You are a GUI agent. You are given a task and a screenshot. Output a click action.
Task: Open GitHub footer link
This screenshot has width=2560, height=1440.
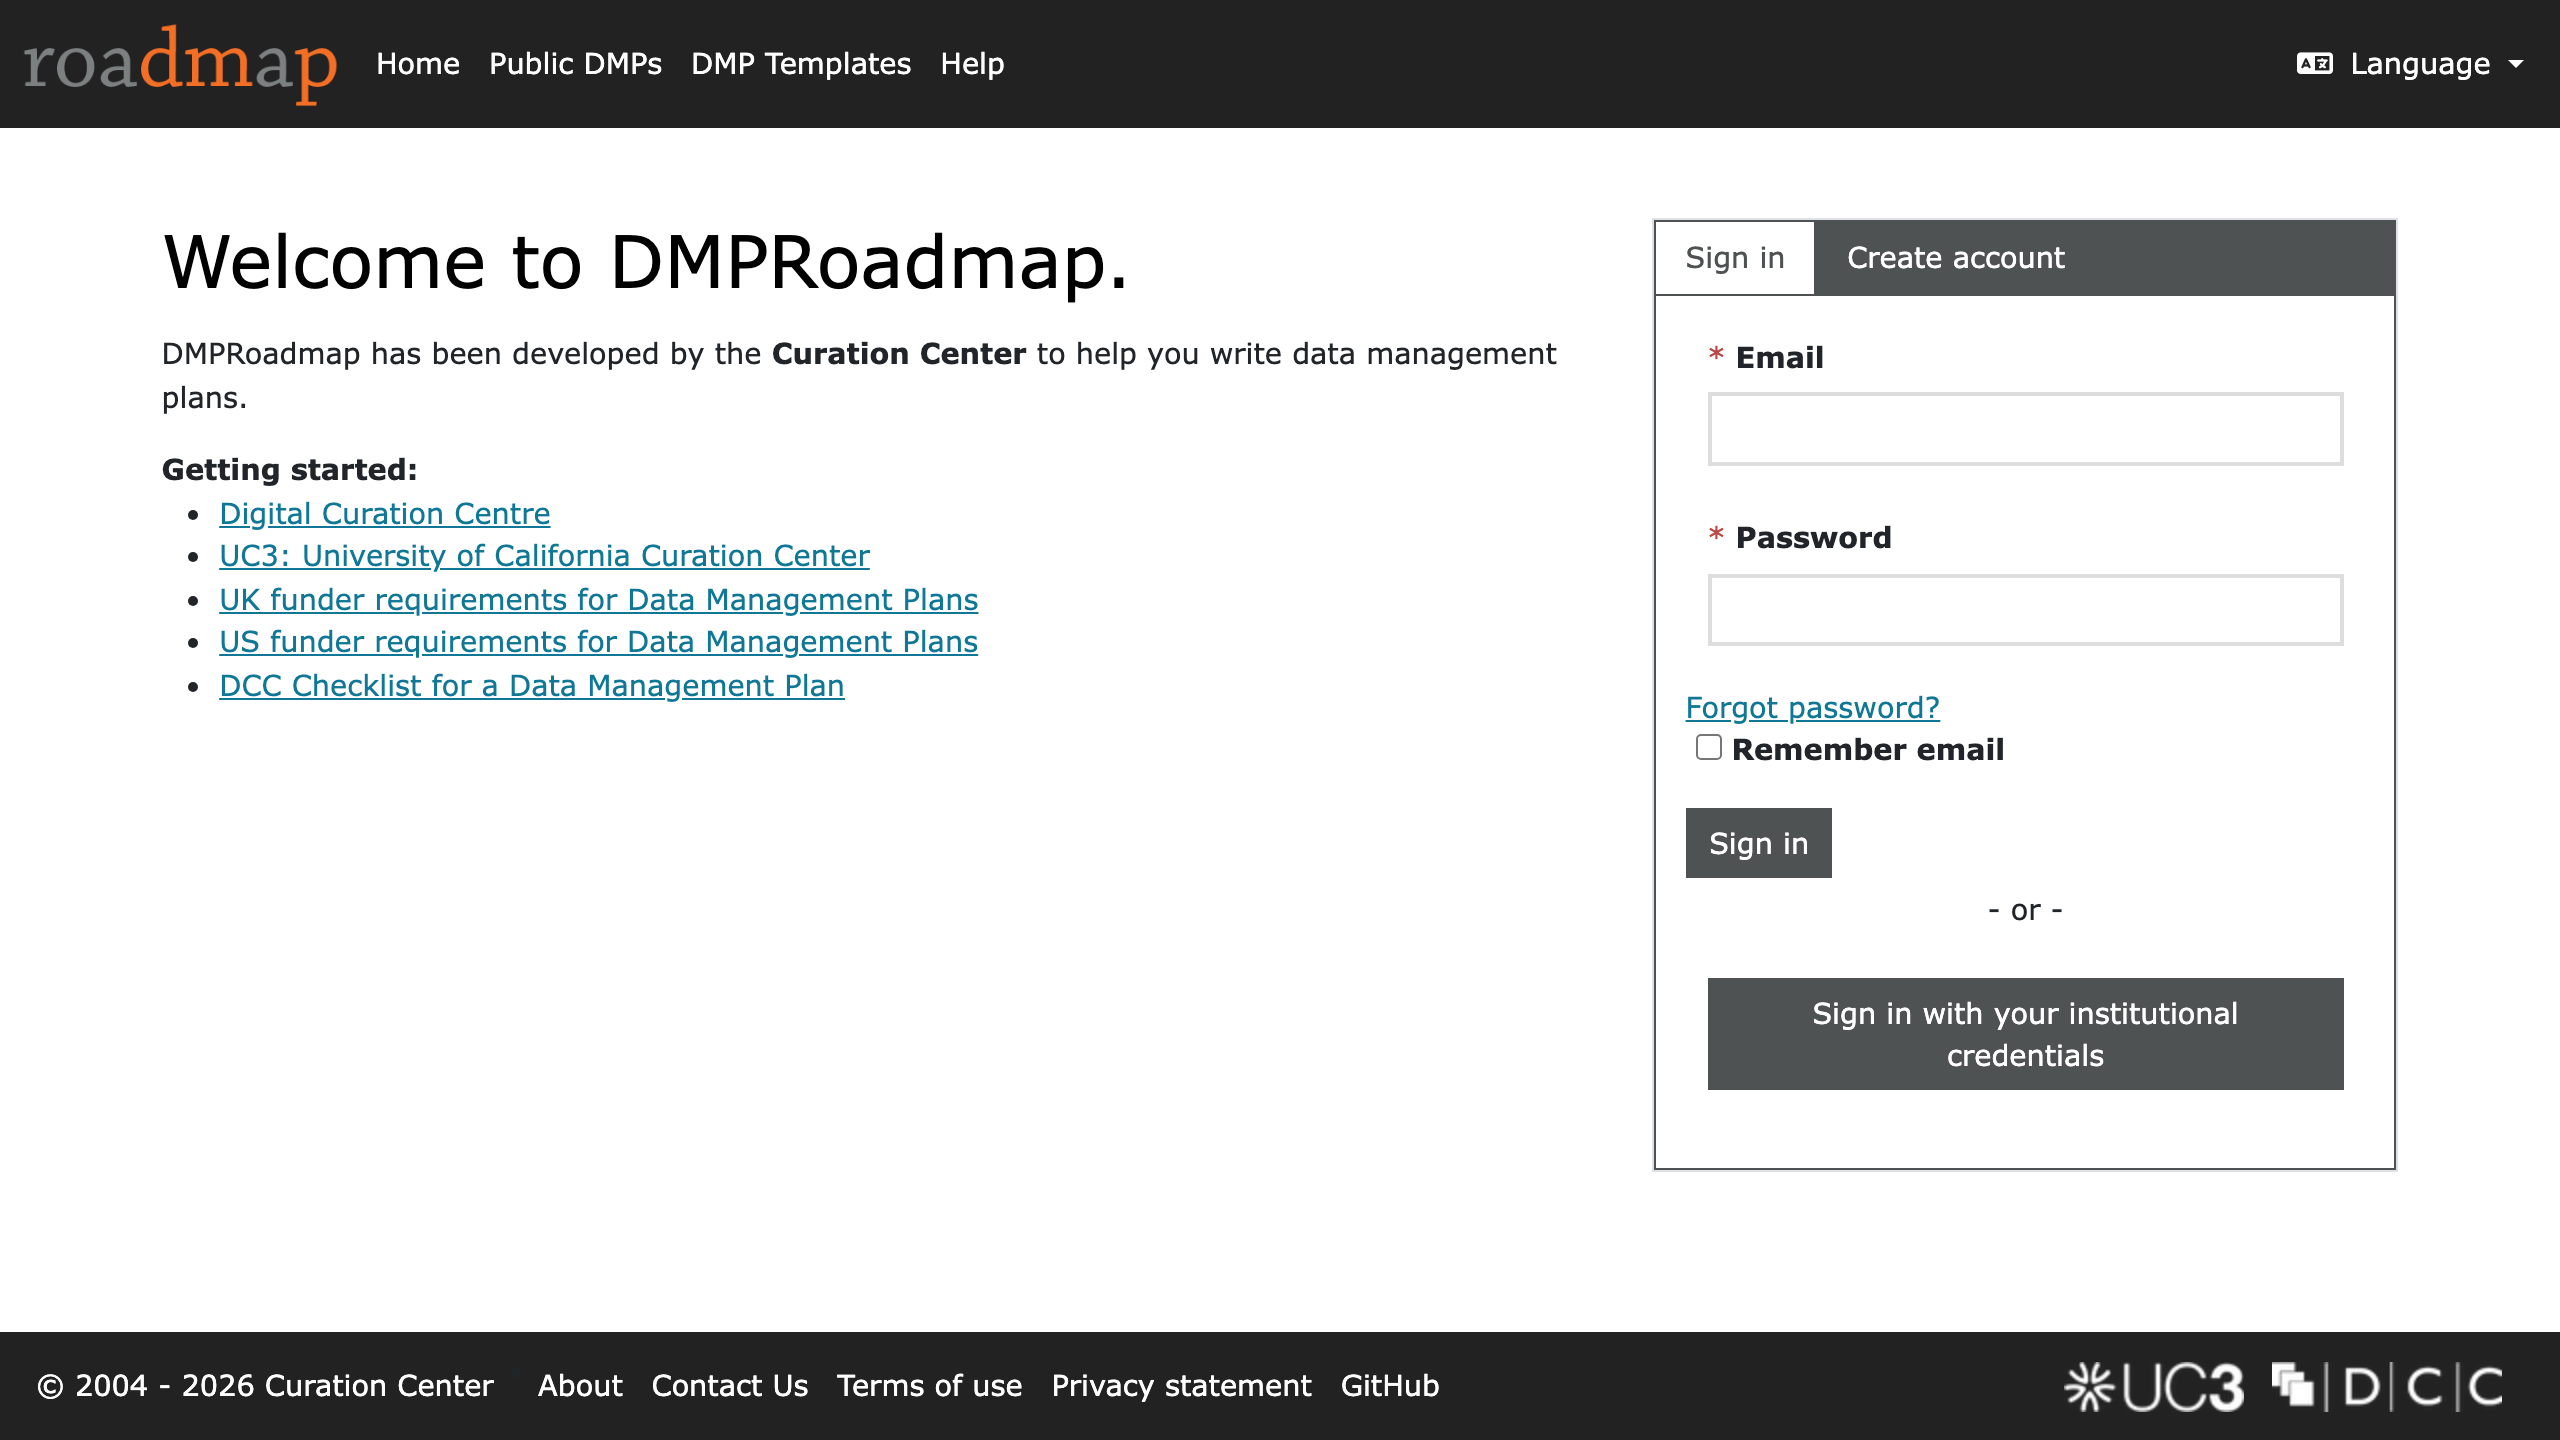1390,1386
